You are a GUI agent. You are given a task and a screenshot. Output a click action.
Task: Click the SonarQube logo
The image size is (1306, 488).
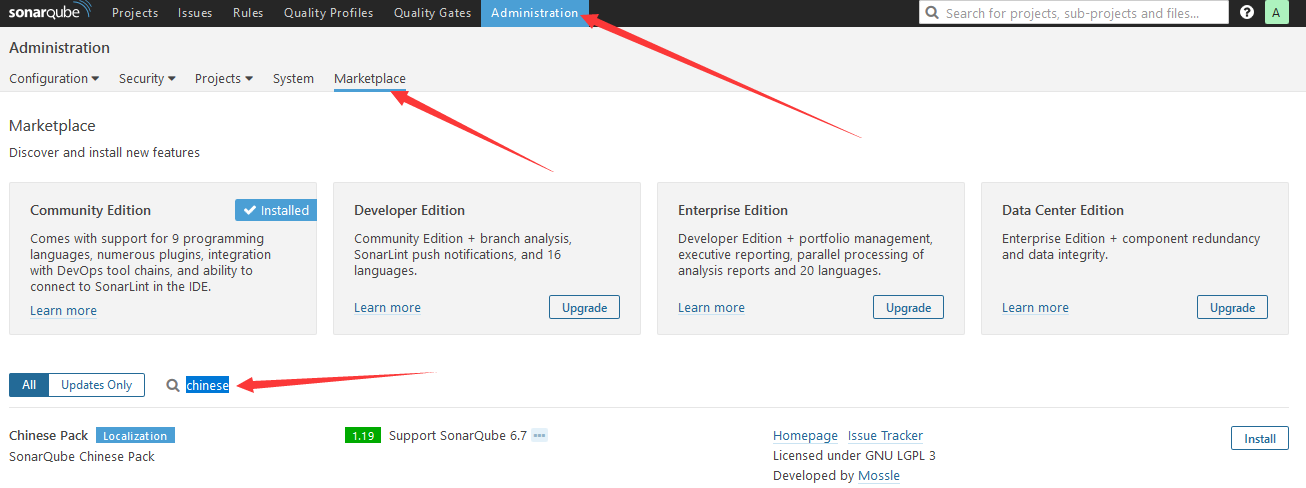(47, 13)
